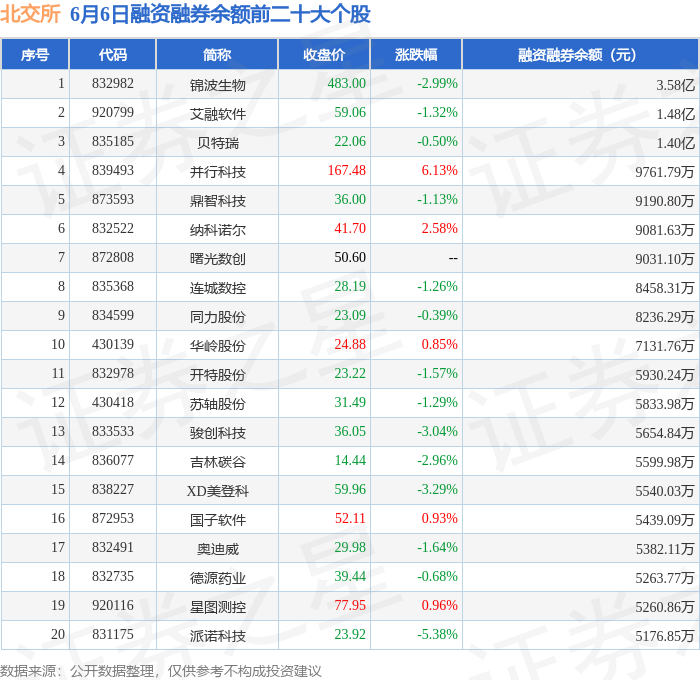This screenshot has height=680, width=700.
Task: Click change value 2.58%
Action: pyautogui.click(x=439, y=229)
